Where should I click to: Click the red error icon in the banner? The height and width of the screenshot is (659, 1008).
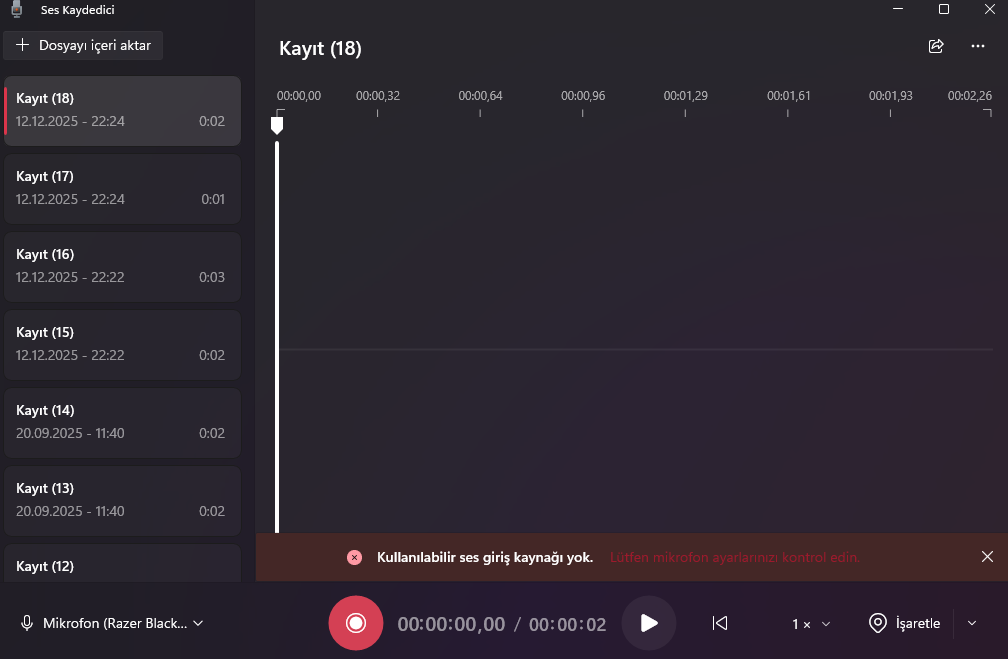354,557
